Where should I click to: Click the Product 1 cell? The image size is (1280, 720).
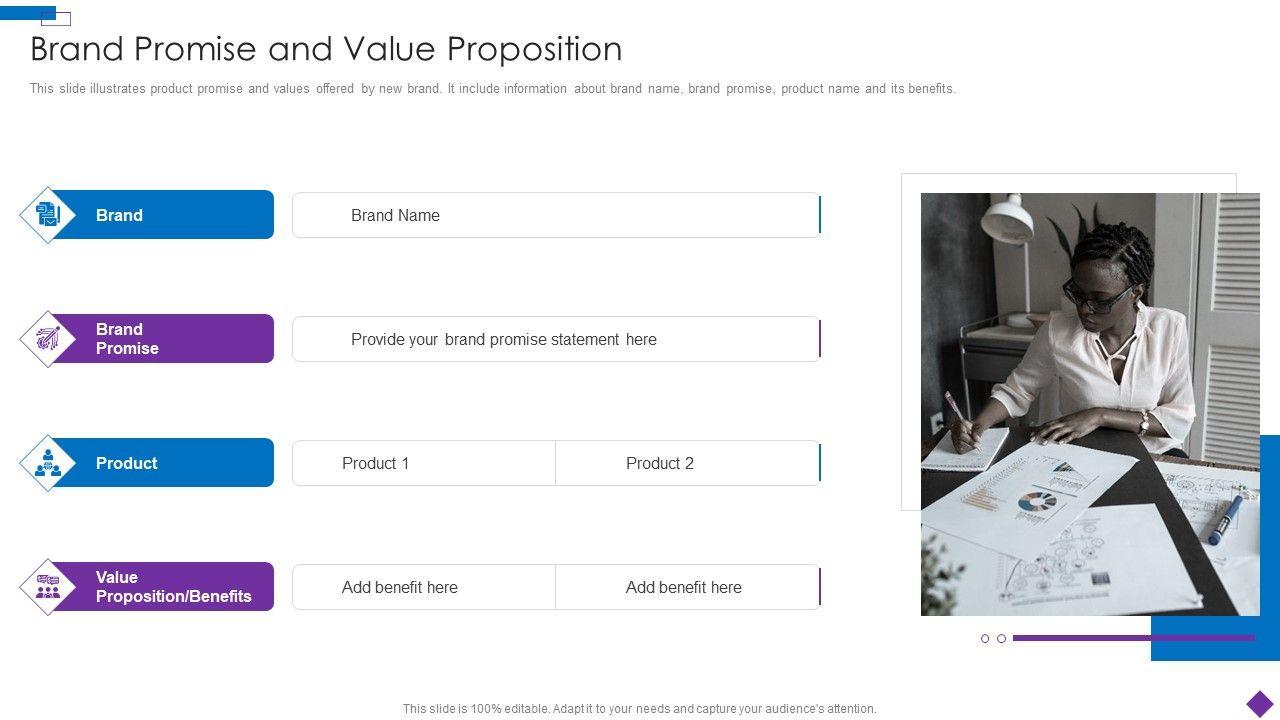[424, 463]
